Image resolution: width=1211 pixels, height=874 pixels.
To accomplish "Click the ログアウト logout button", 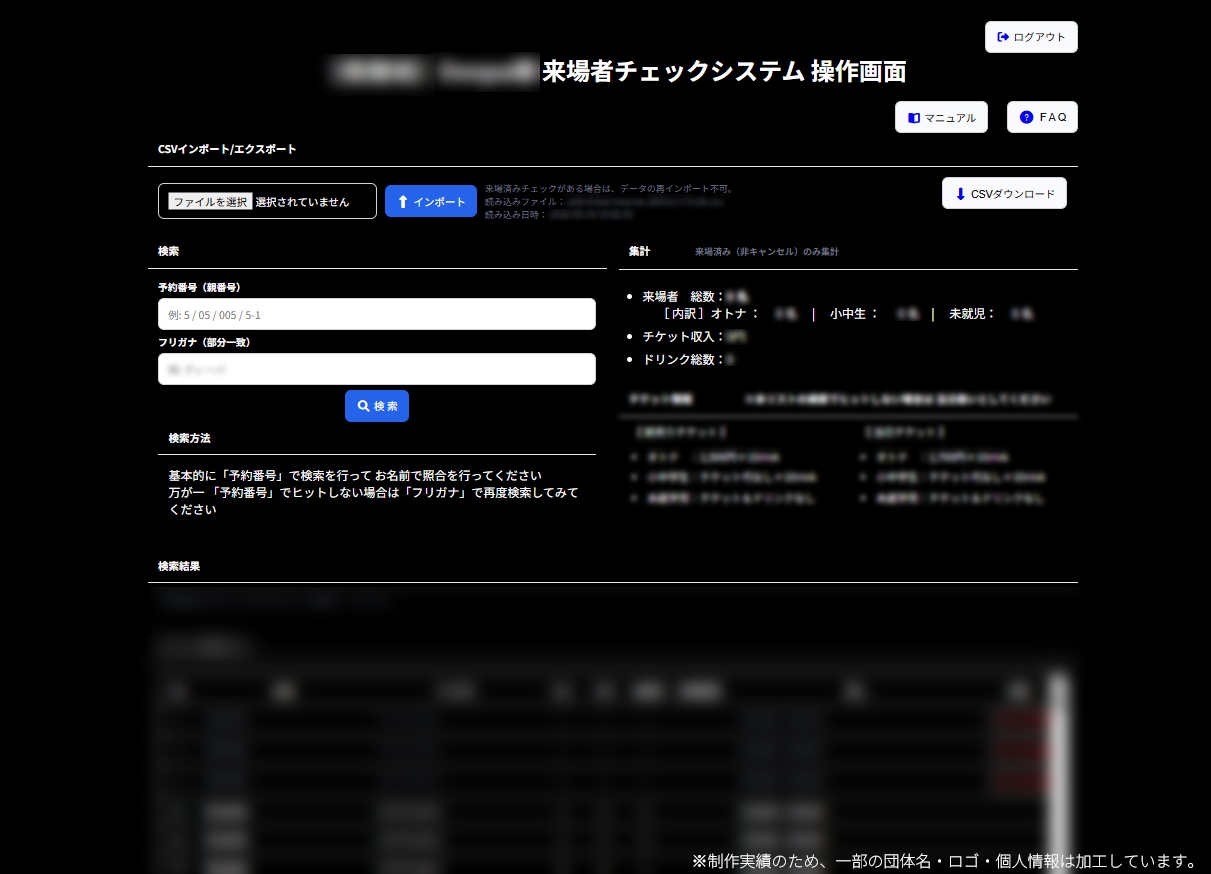I will [1031, 37].
